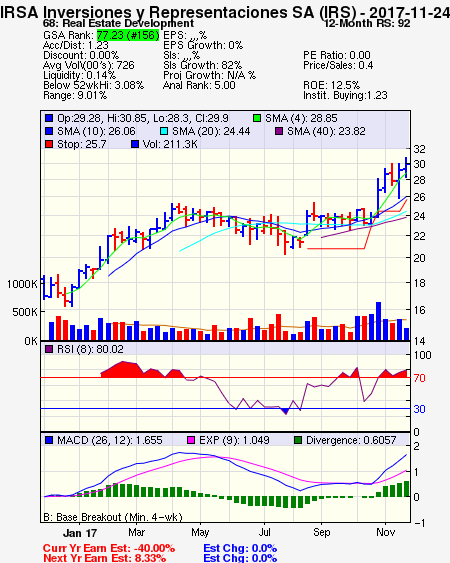The width and height of the screenshot is (450, 563).
Task: Click the blue Vol legend swatch
Action: 135,144
